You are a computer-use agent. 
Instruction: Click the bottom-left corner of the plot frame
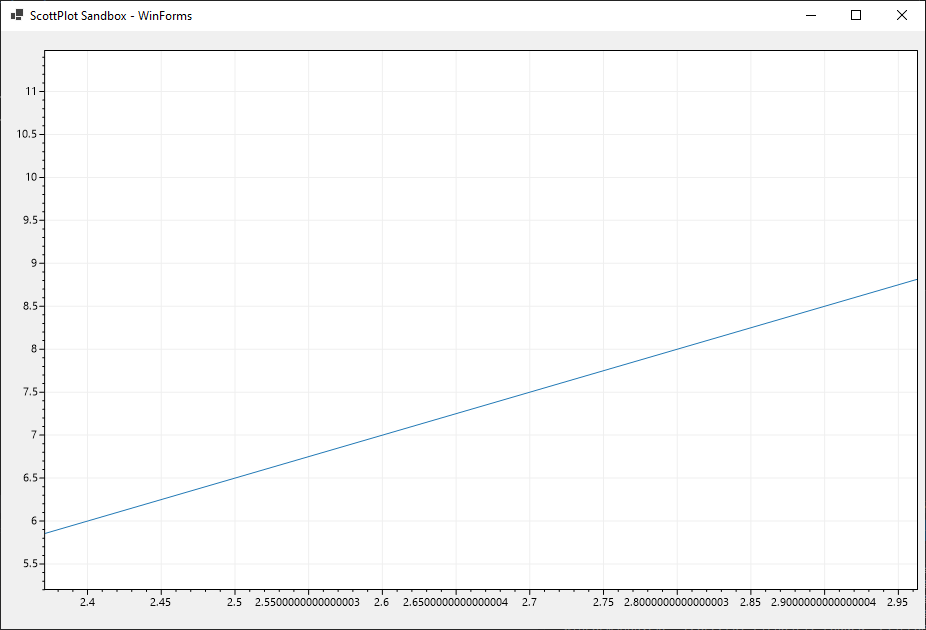pos(45,590)
